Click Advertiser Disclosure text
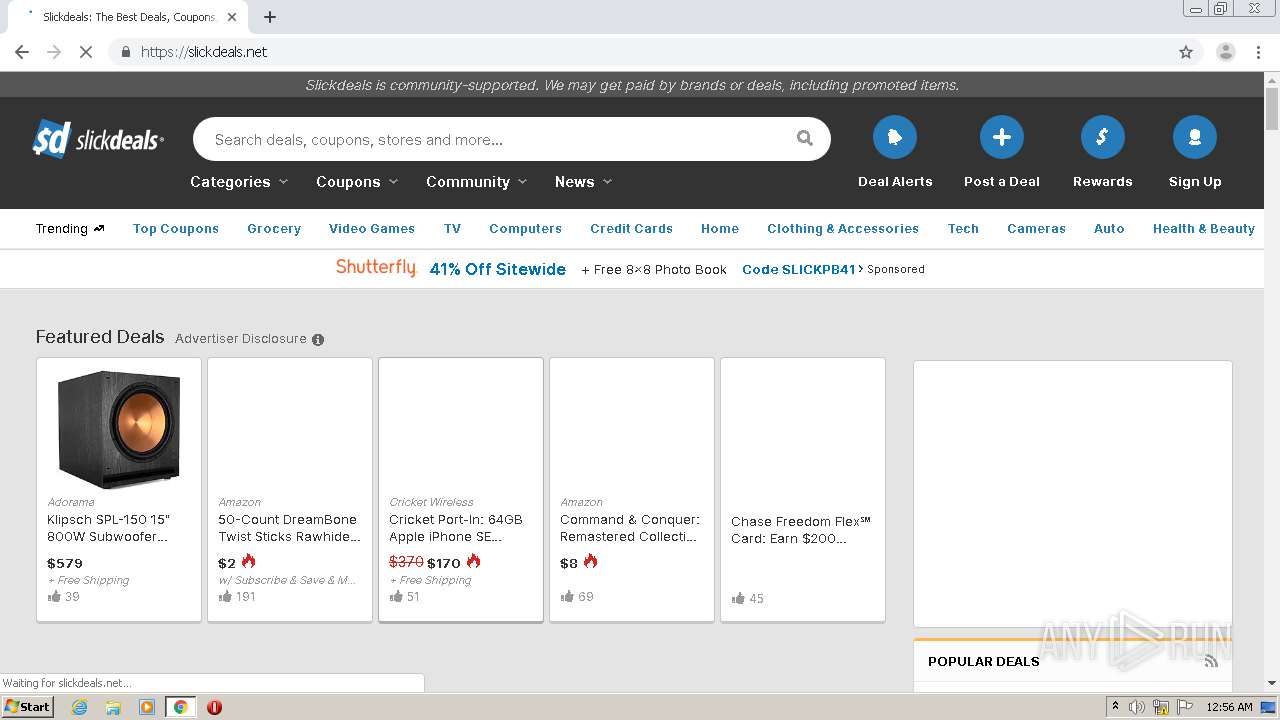Image resolution: width=1280 pixels, height=720 pixels. click(x=241, y=339)
